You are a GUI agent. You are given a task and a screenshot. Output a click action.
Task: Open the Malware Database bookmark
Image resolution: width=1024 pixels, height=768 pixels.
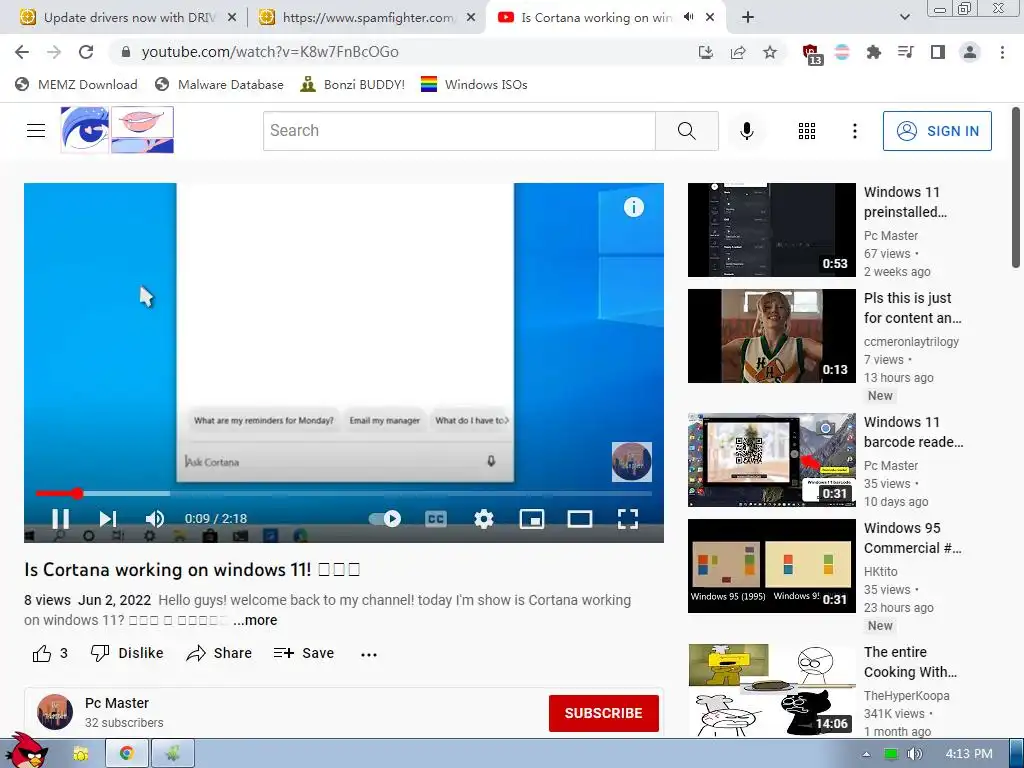pos(219,84)
